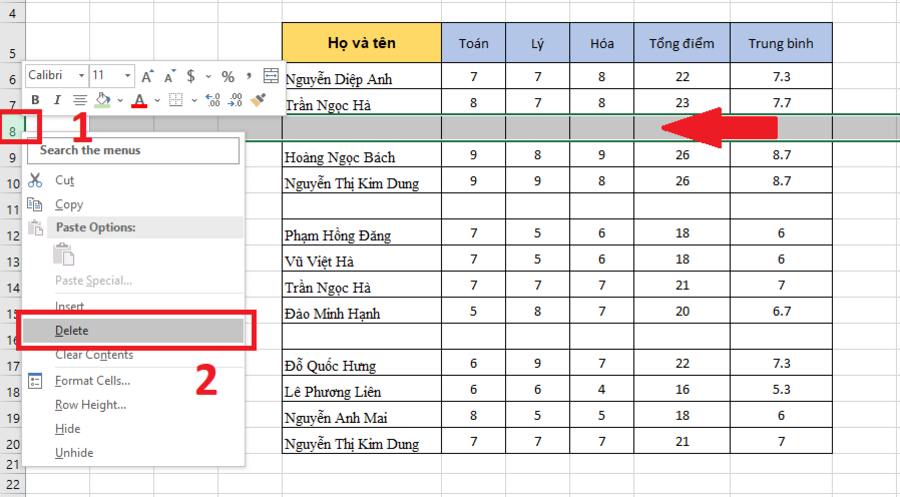Viewport: 900px width, 497px height.
Task: Click the Tổng điểm header cell
Action: (x=682, y=42)
